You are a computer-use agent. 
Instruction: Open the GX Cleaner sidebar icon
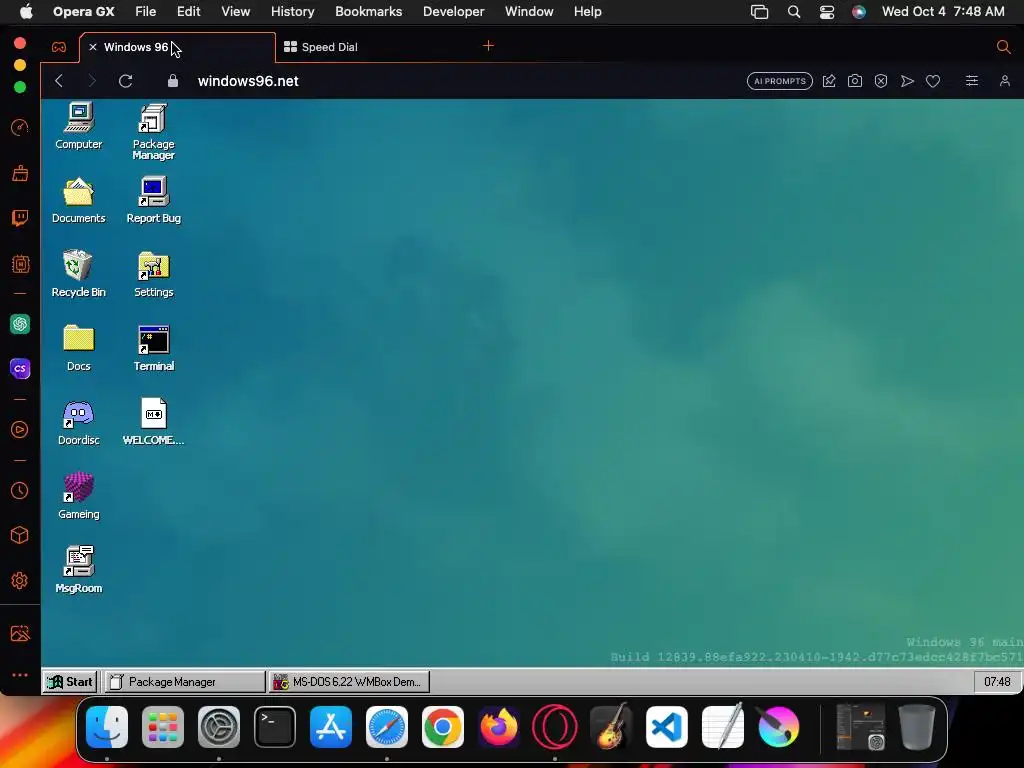pyautogui.click(x=20, y=173)
